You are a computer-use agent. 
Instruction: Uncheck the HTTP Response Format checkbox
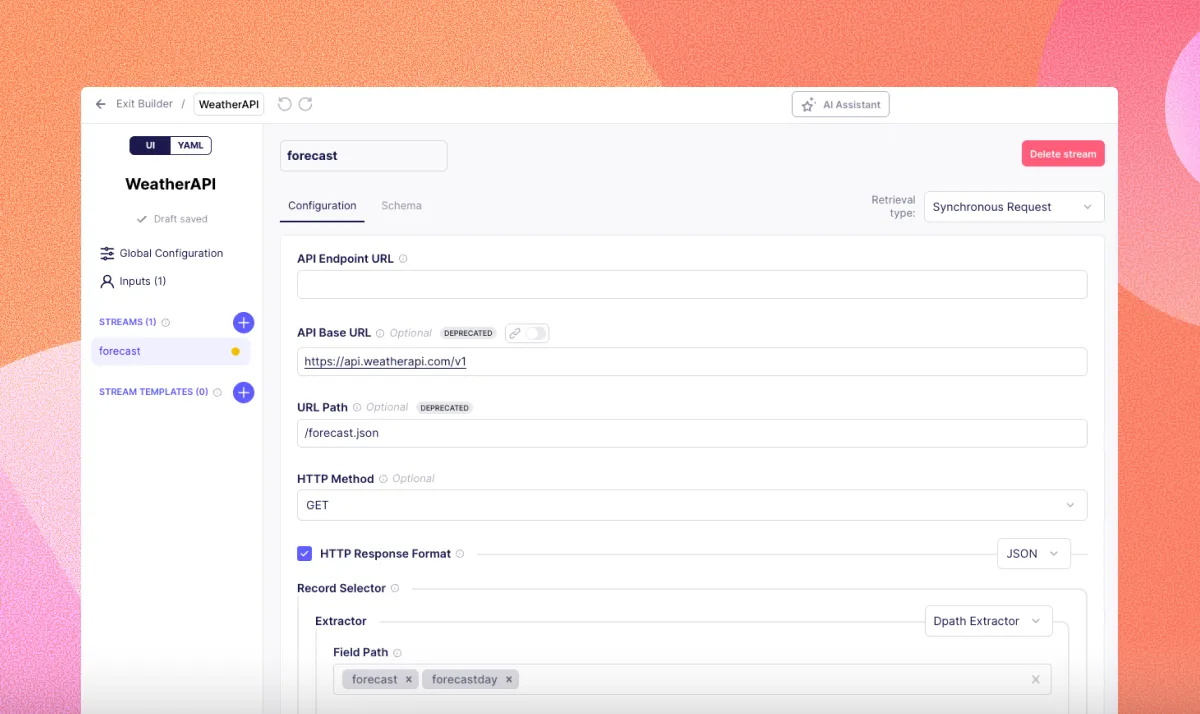coord(304,553)
